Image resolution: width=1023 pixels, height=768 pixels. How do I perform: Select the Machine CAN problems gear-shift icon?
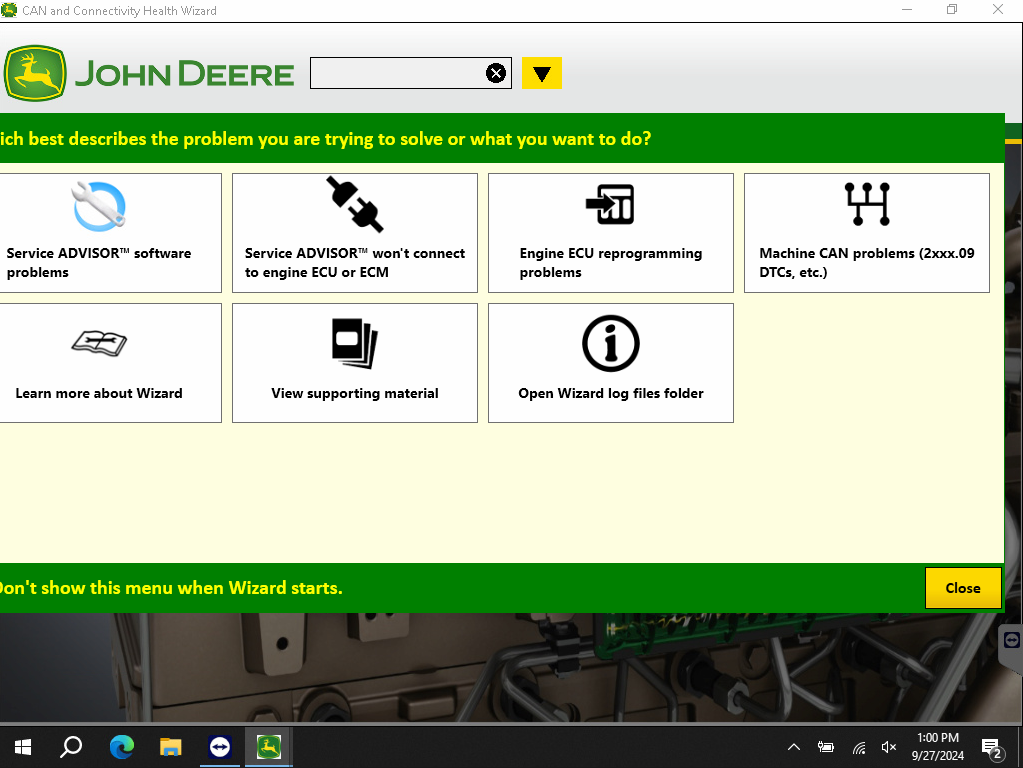(x=866, y=205)
